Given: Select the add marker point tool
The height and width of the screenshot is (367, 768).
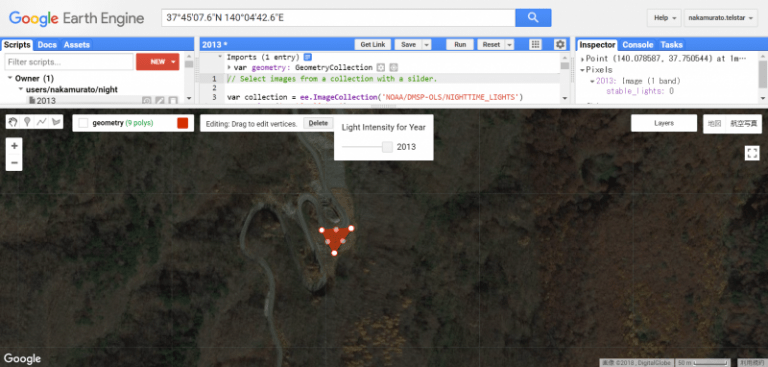Looking at the screenshot, I should pos(27,122).
